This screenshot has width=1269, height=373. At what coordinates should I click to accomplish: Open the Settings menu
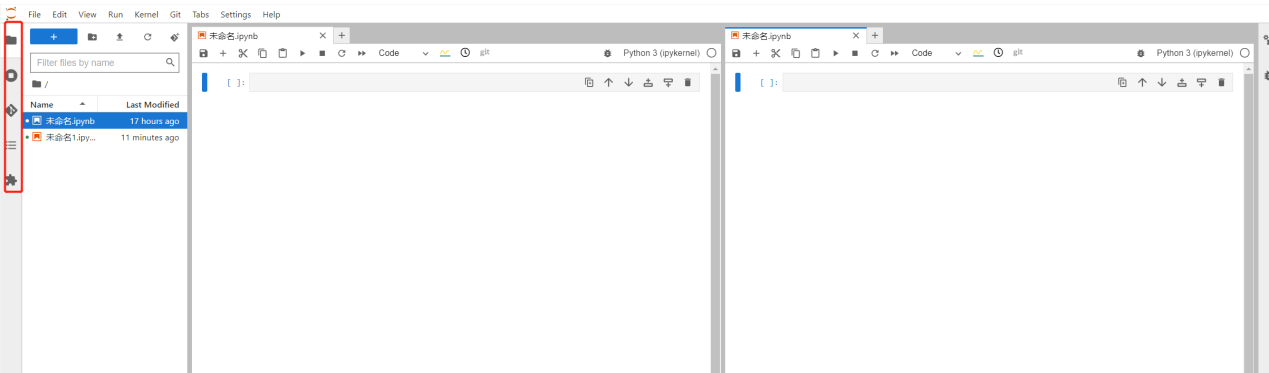tap(236, 15)
